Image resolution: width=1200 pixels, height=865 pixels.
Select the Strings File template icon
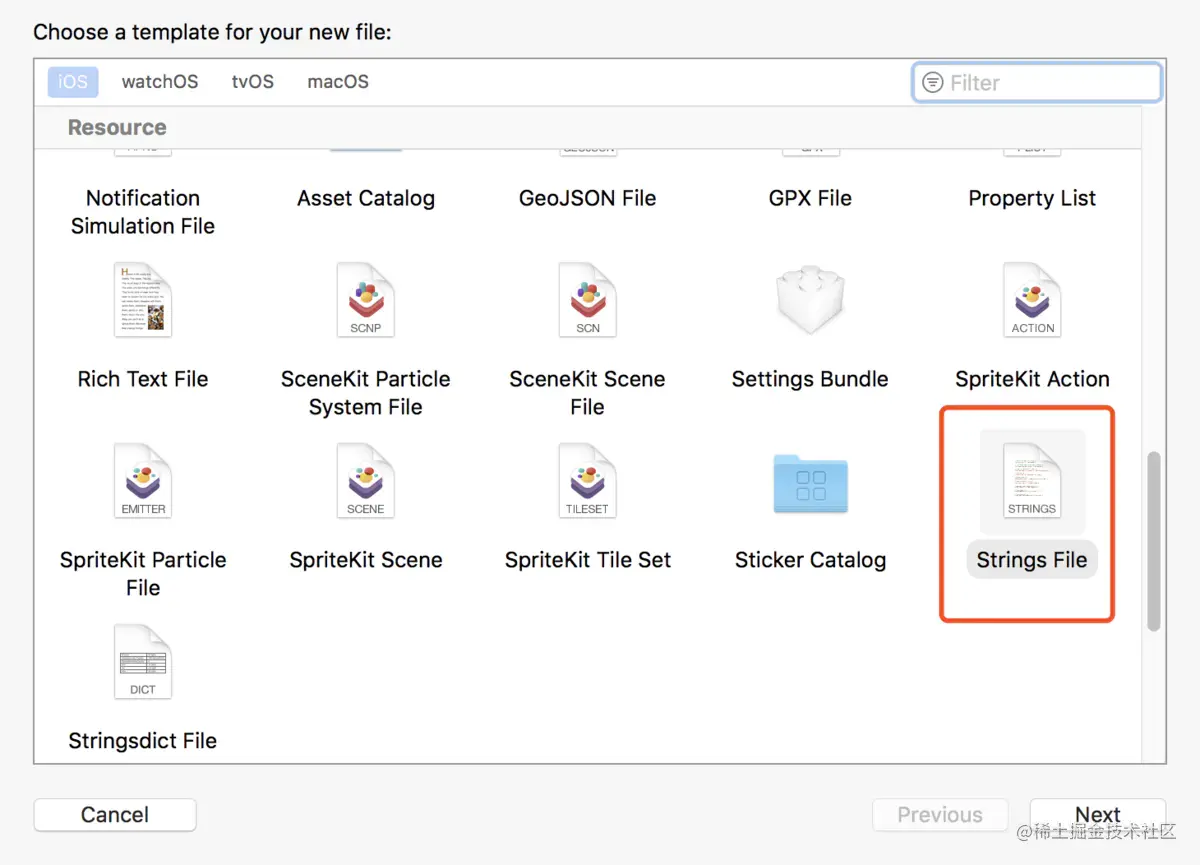click(x=1032, y=481)
